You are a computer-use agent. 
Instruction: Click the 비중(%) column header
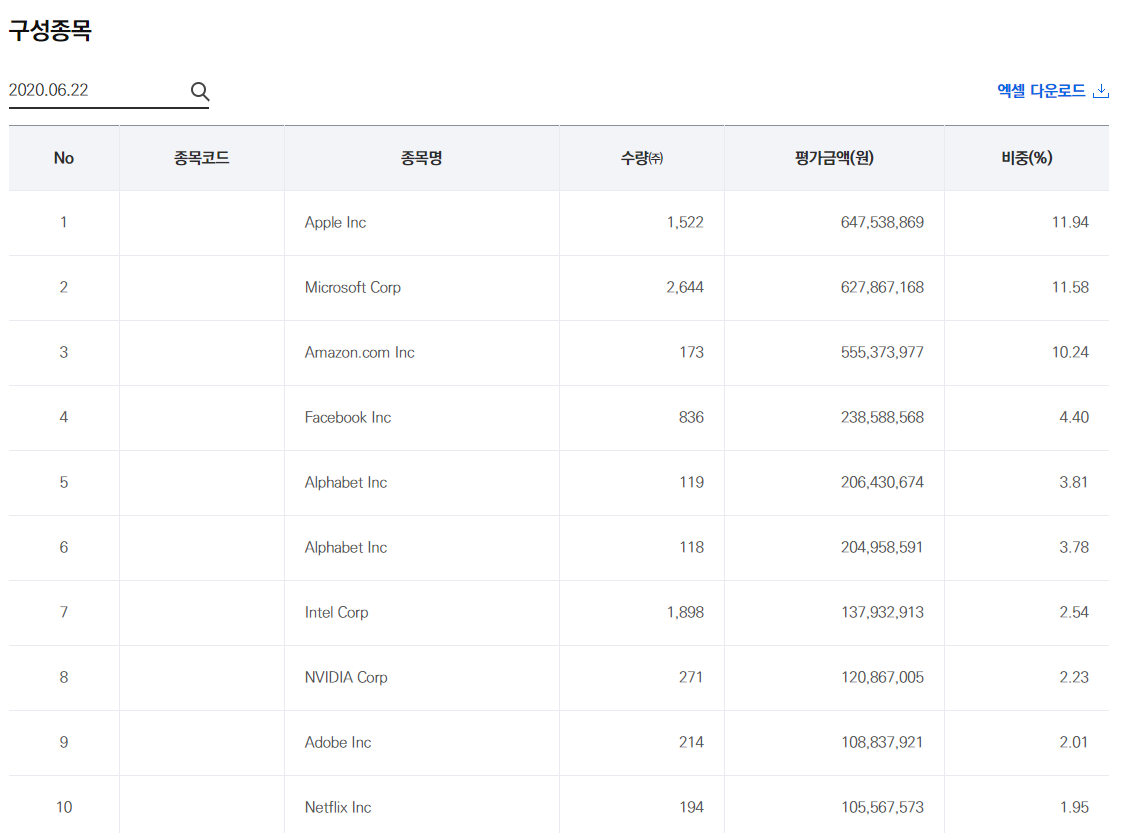point(1027,158)
